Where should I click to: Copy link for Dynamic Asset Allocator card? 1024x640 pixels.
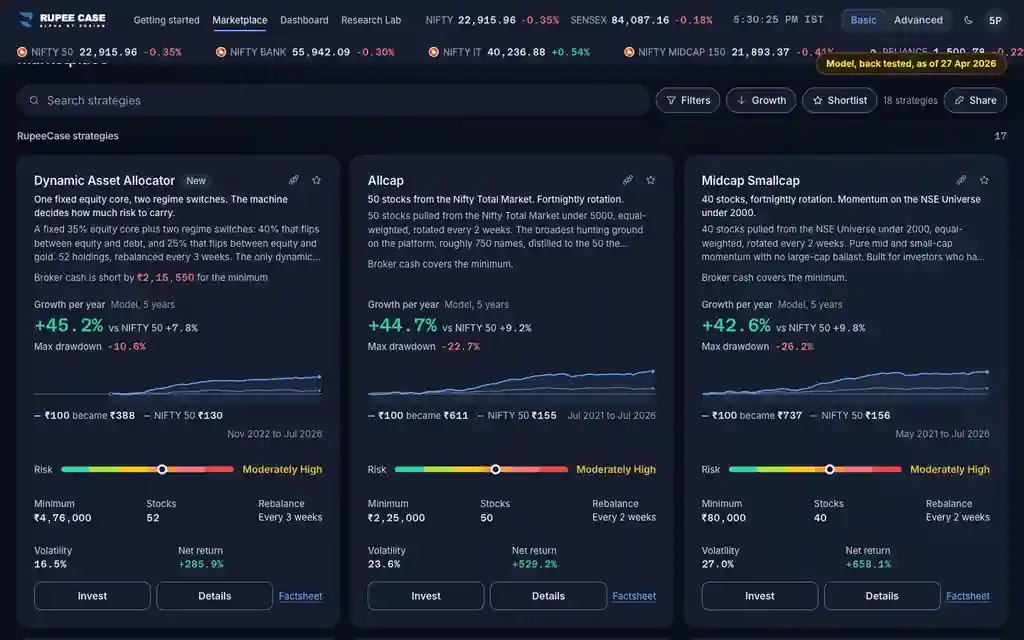coord(294,180)
